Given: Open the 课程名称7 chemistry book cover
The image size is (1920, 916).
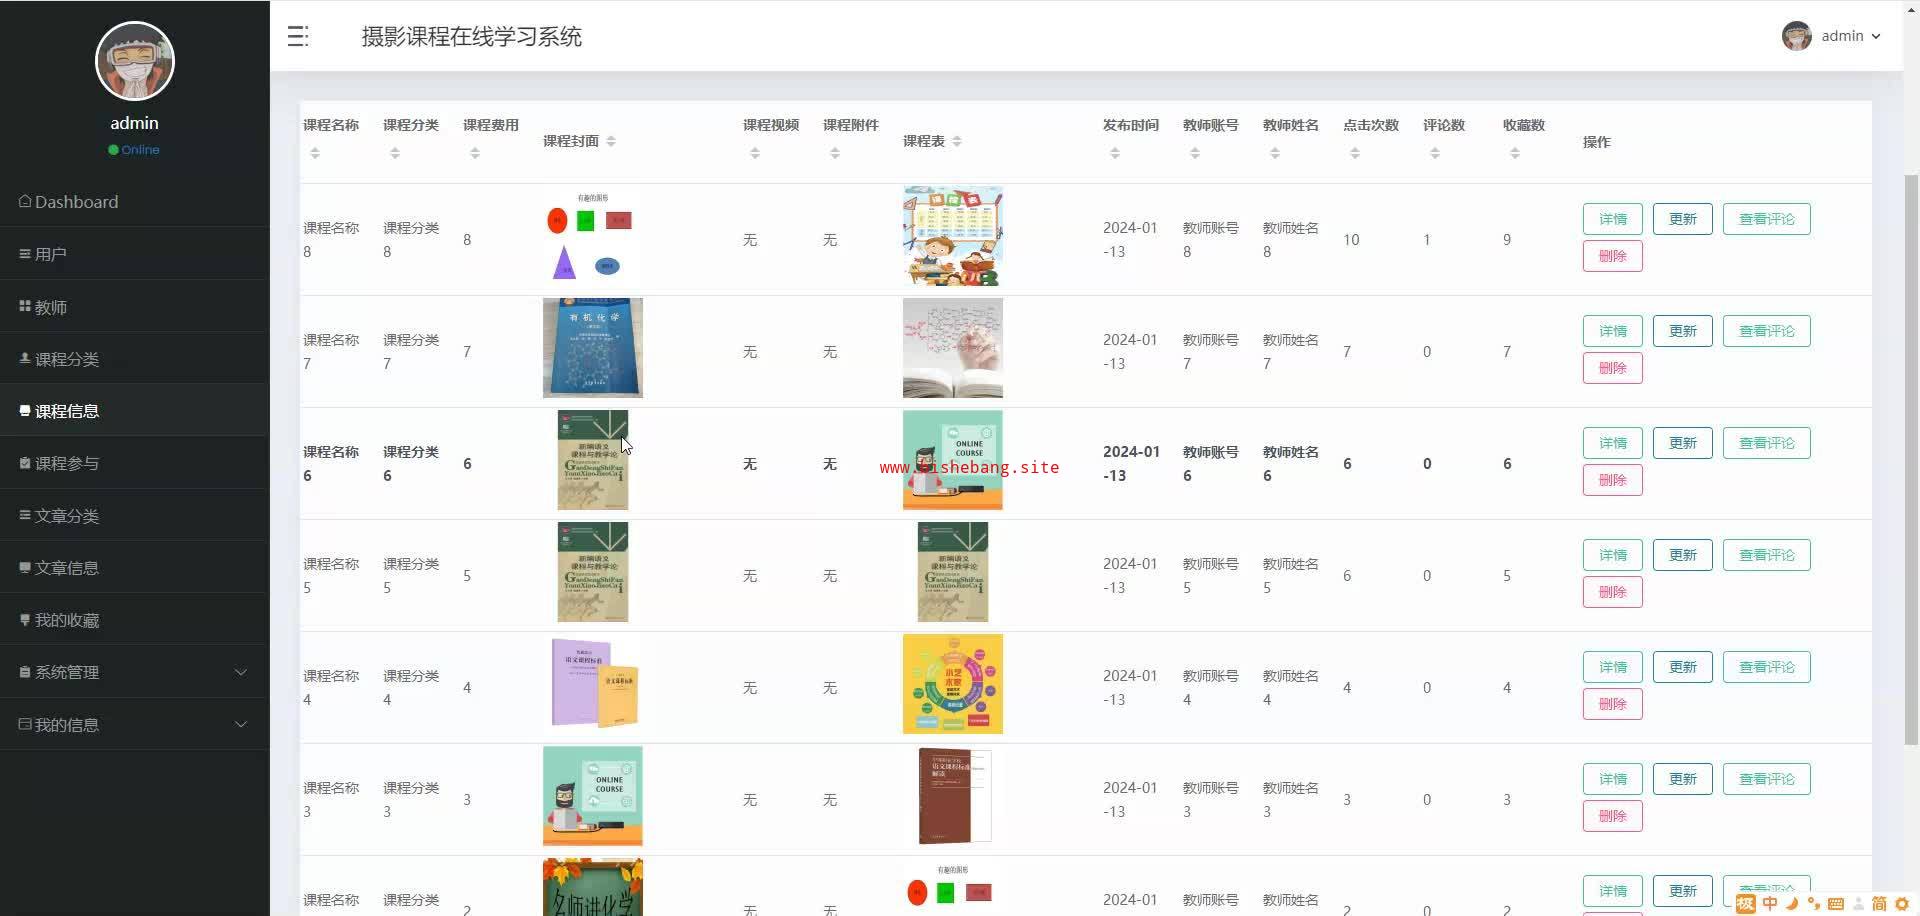Looking at the screenshot, I should point(592,348).
